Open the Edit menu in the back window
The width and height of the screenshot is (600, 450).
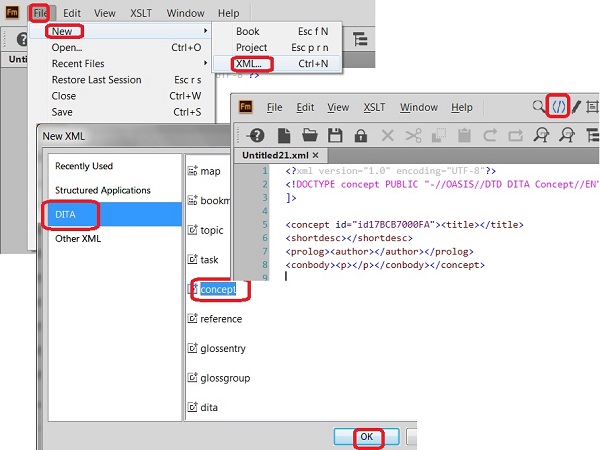point(72,13)
